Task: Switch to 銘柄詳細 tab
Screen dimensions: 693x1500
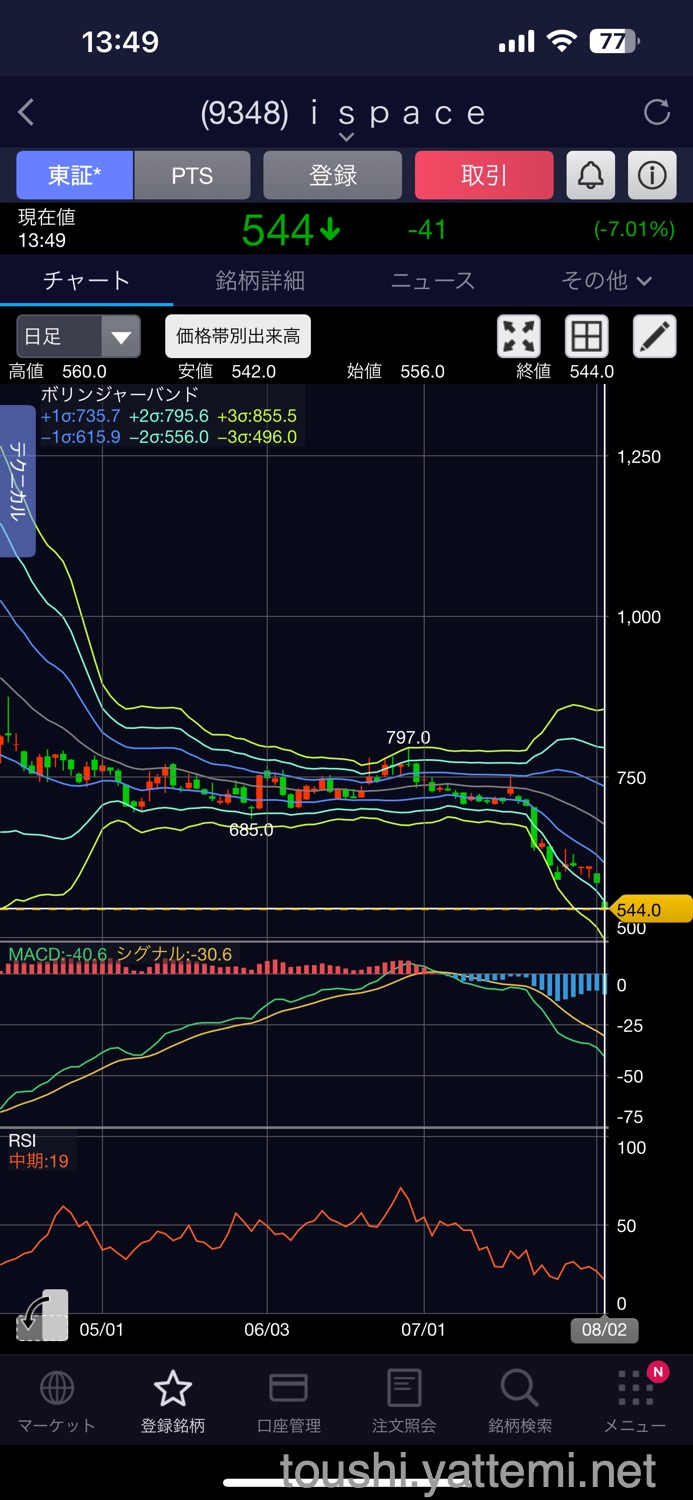Action: coord(260,281)
